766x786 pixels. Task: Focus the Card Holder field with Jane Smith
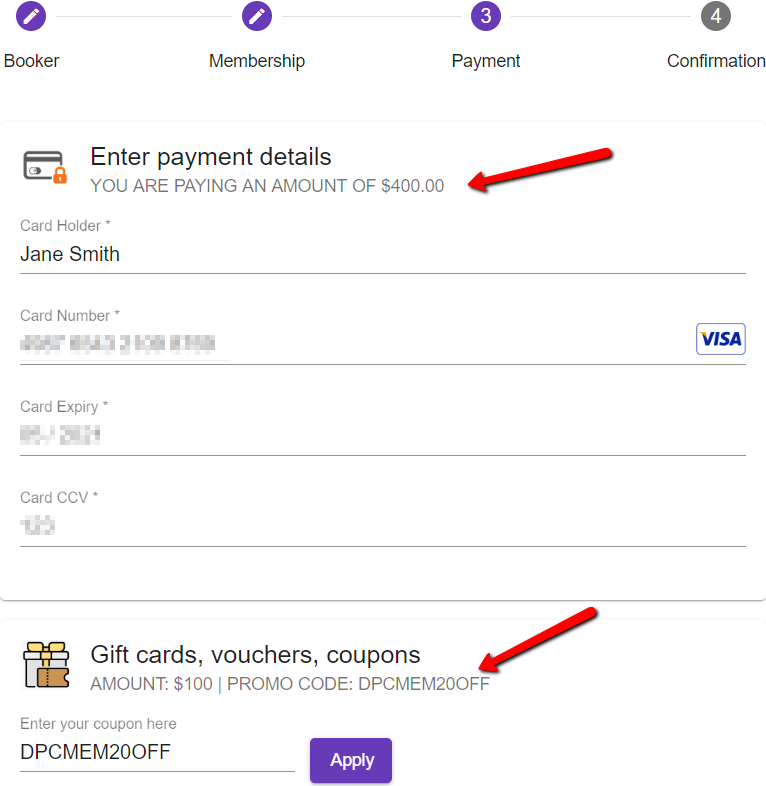coord(383,254)
